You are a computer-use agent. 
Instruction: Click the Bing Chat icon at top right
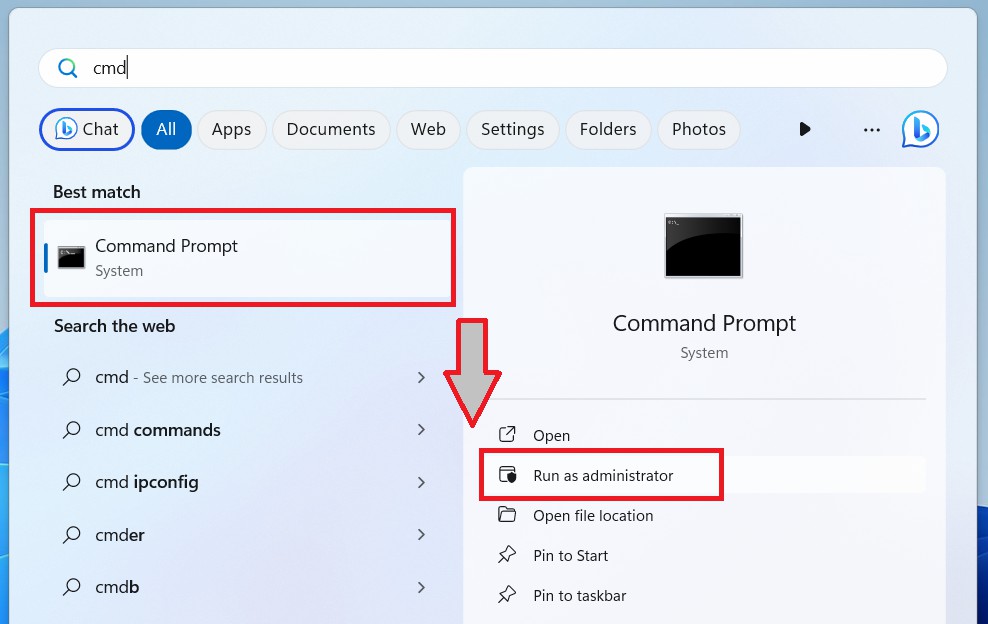click(920, 129)
